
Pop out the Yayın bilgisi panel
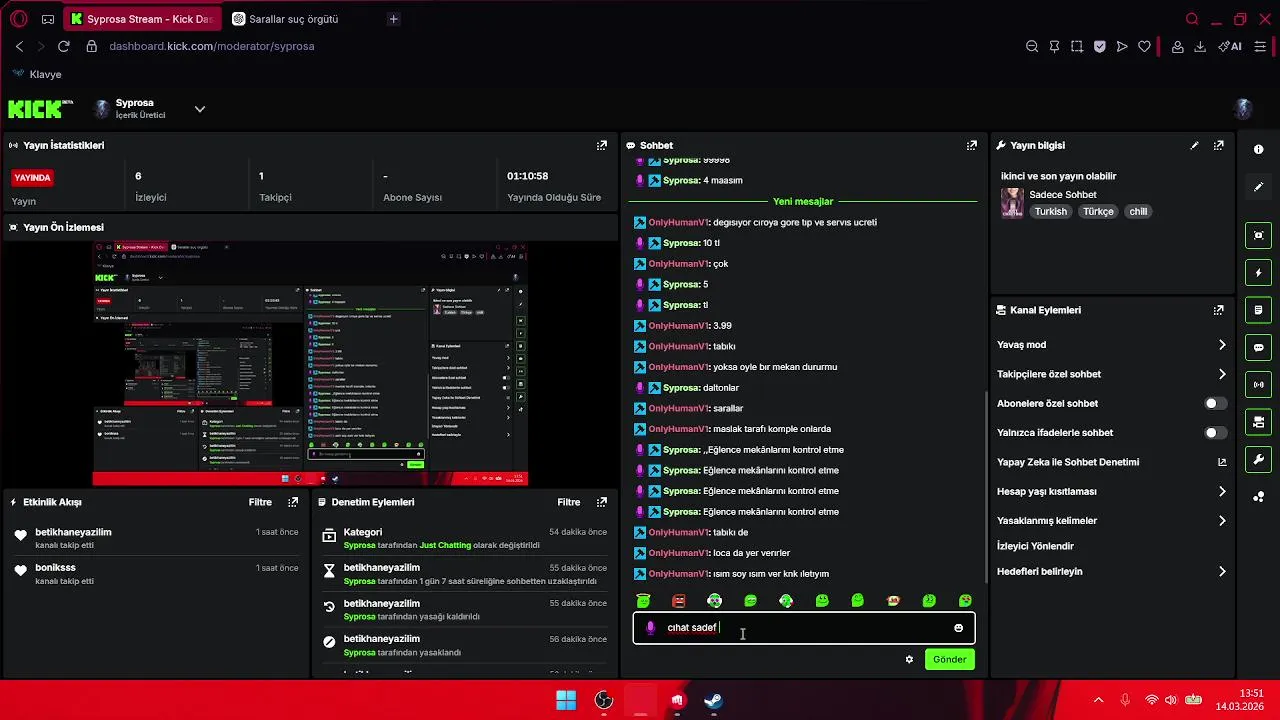1218,145
